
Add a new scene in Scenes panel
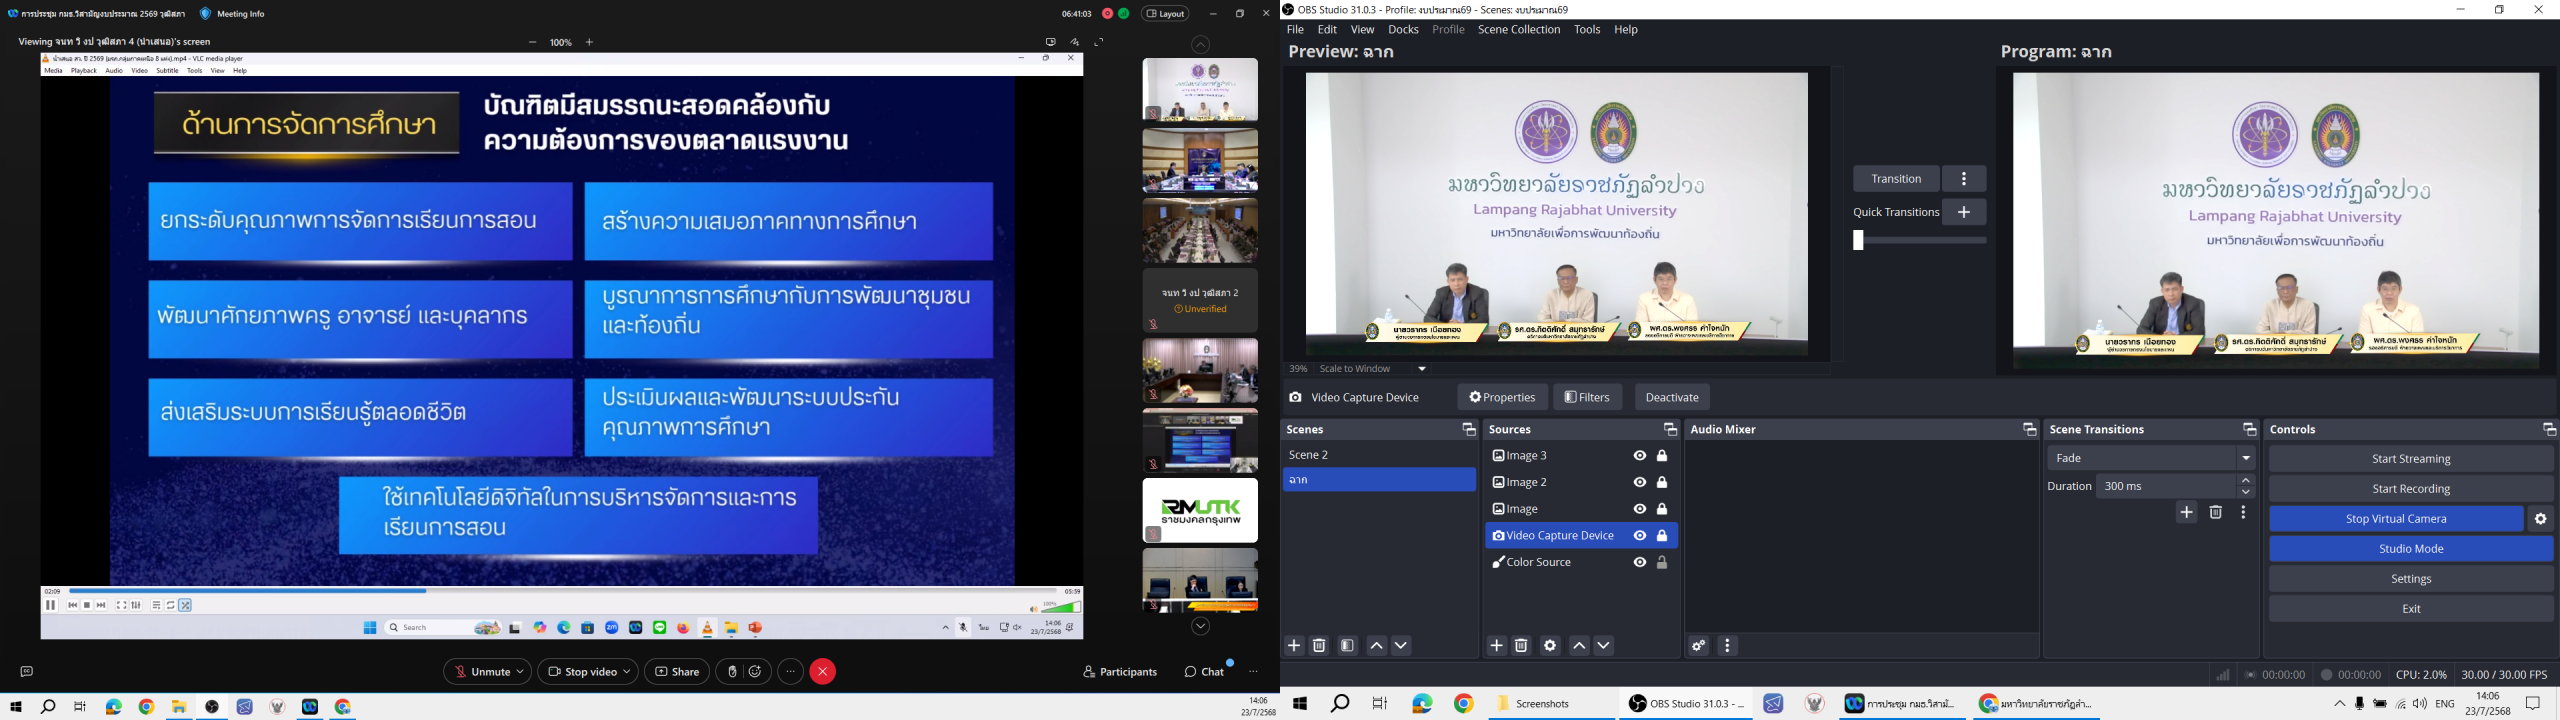tap(1294, 646)
